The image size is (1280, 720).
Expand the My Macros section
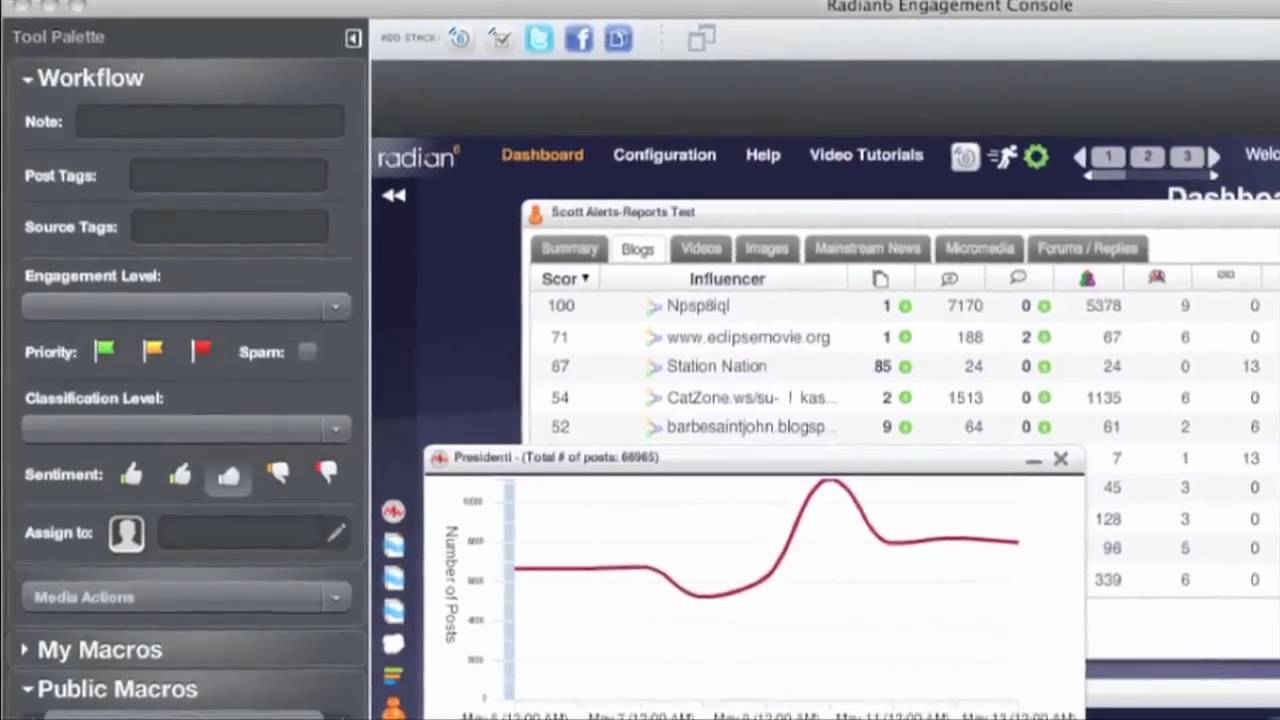pyautogui.click(x=25, y=650)
